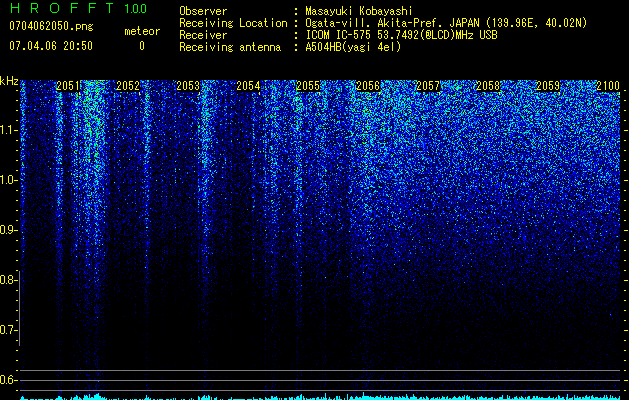Click the 2100 time marker
Image resolution: width=629 pixels, height=400 pixels.
pyautogui.click(x=609, y=86)
